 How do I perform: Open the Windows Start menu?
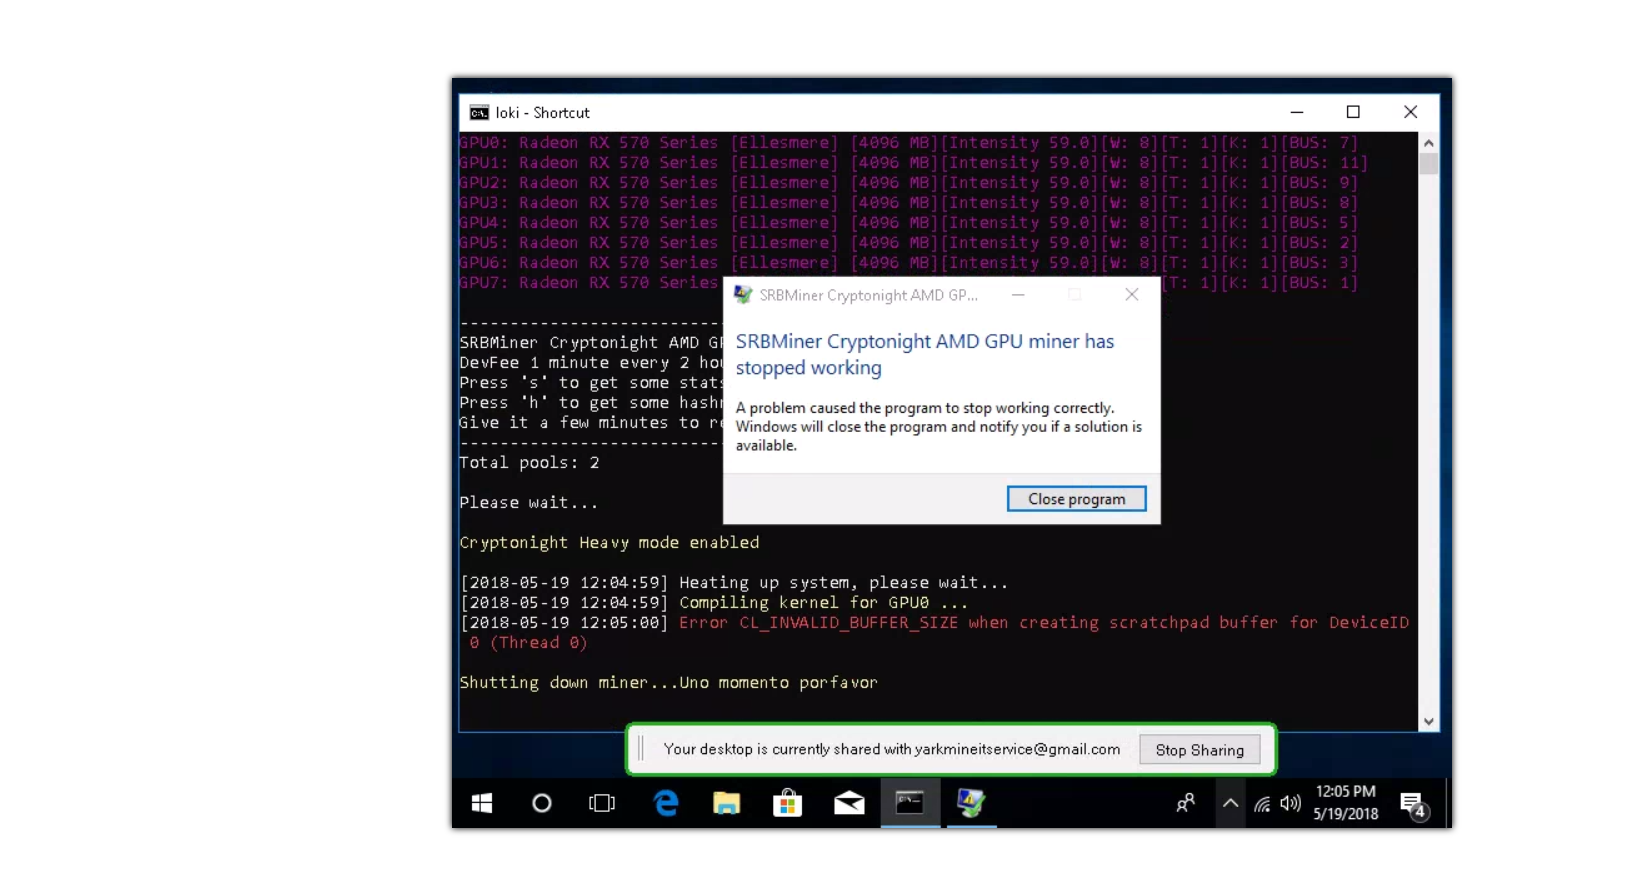point(482,803)
